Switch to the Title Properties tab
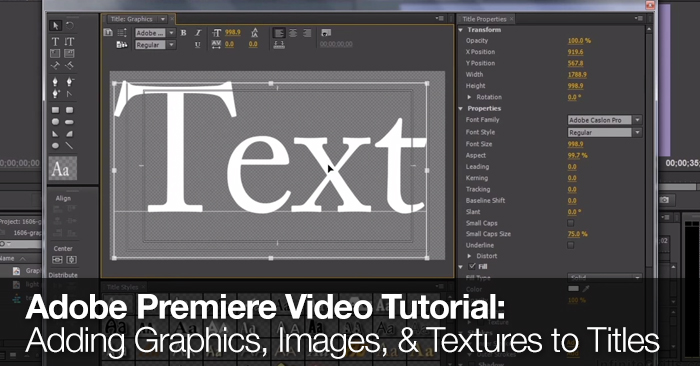Screen dimensions: 700x366 click(484, 19)
